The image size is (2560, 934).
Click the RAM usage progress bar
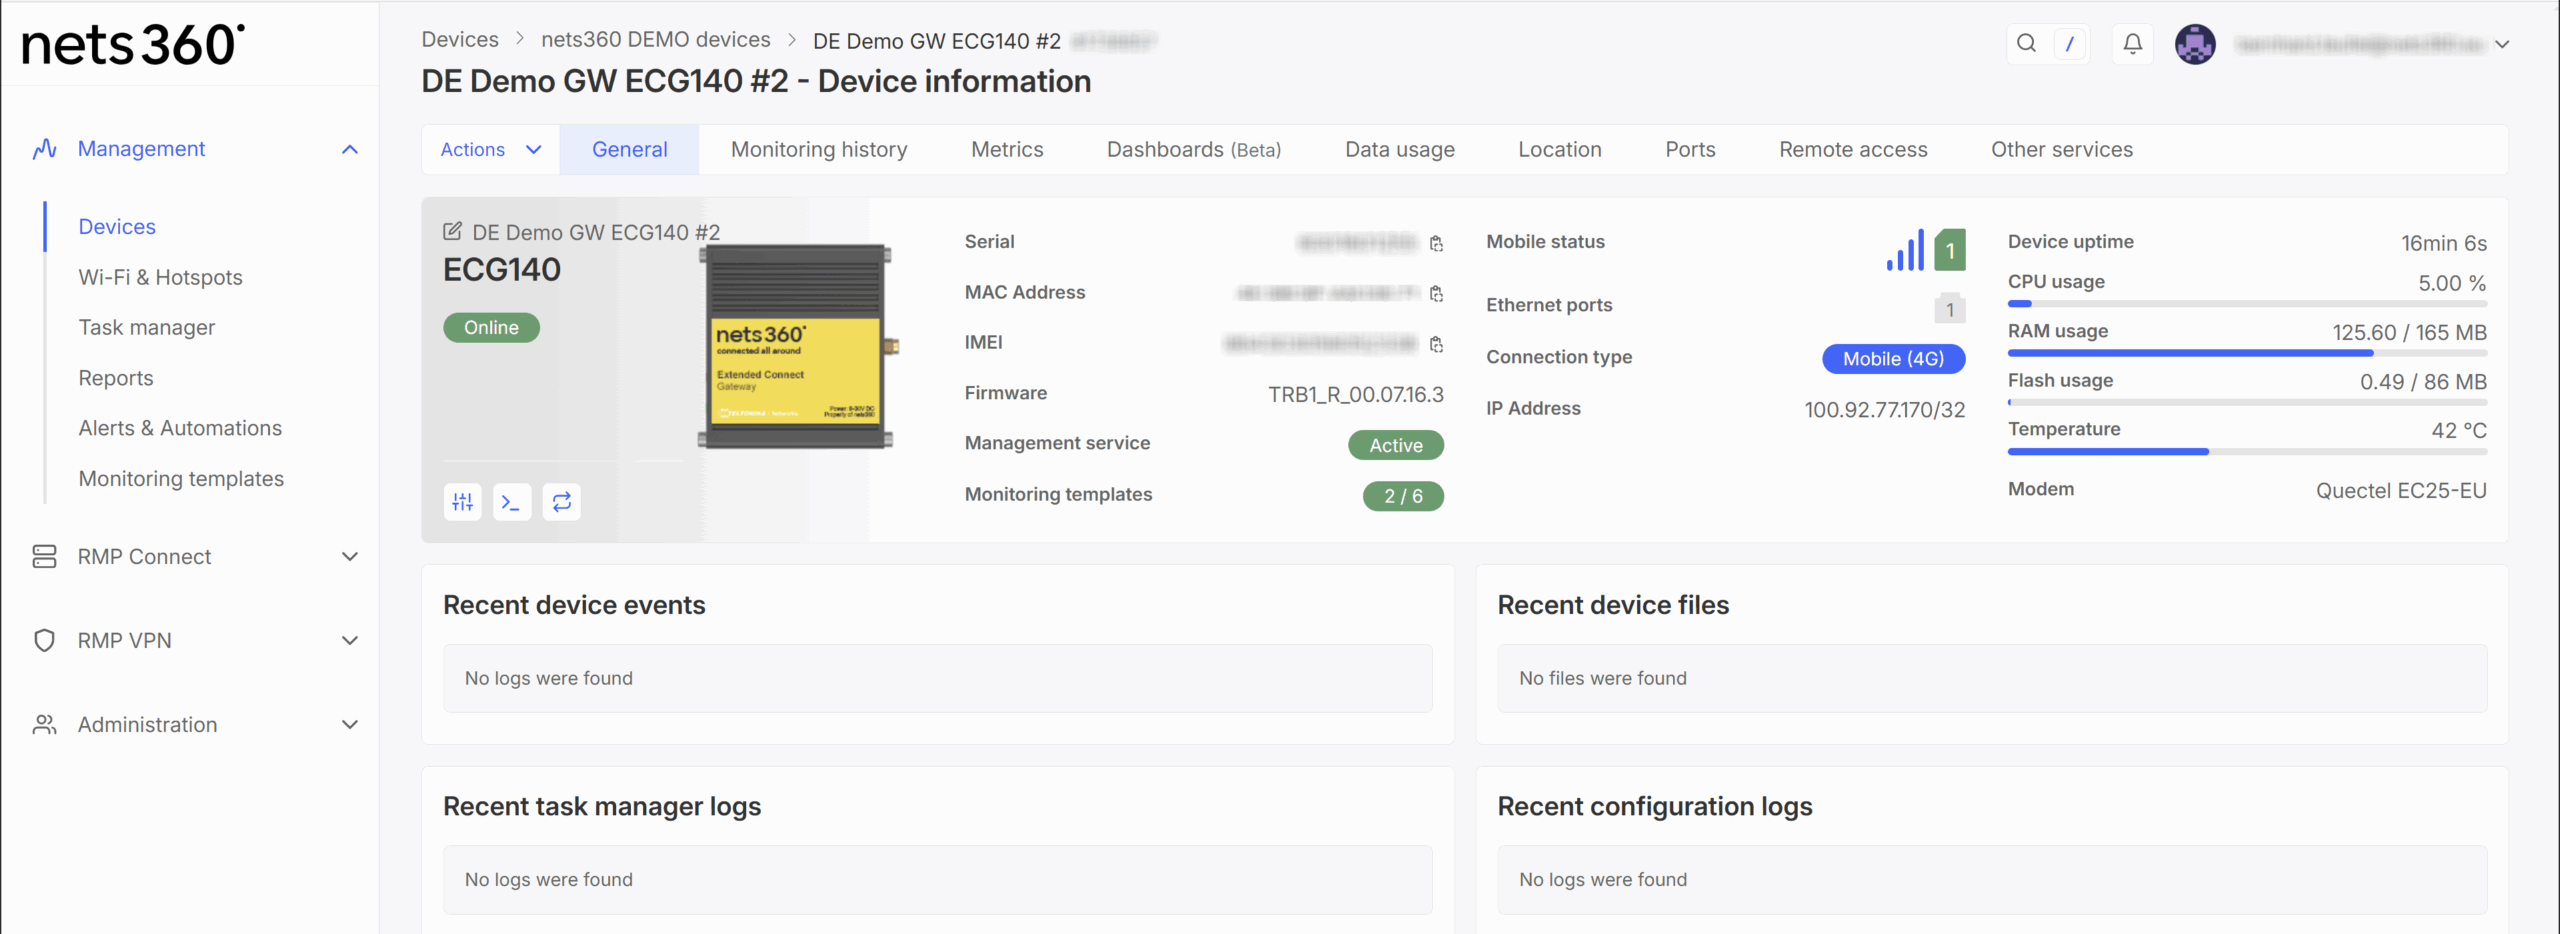pyautogui.click(x=2246, y=353)
